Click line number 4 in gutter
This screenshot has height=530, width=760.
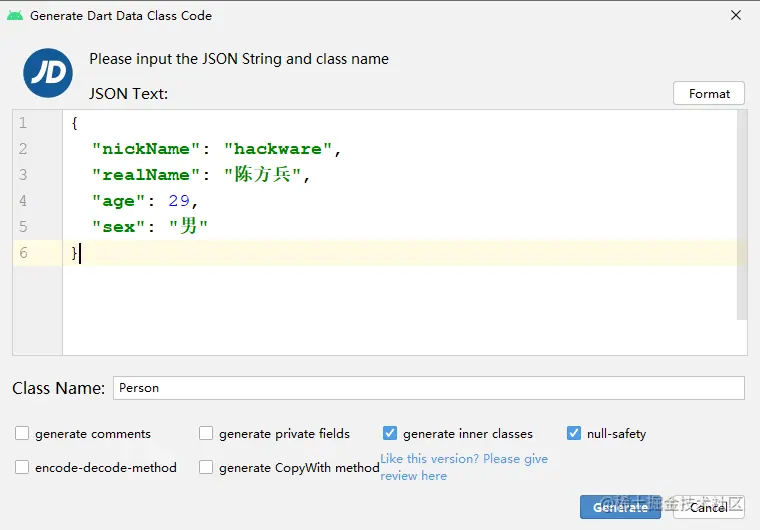[x=23, y=201]
